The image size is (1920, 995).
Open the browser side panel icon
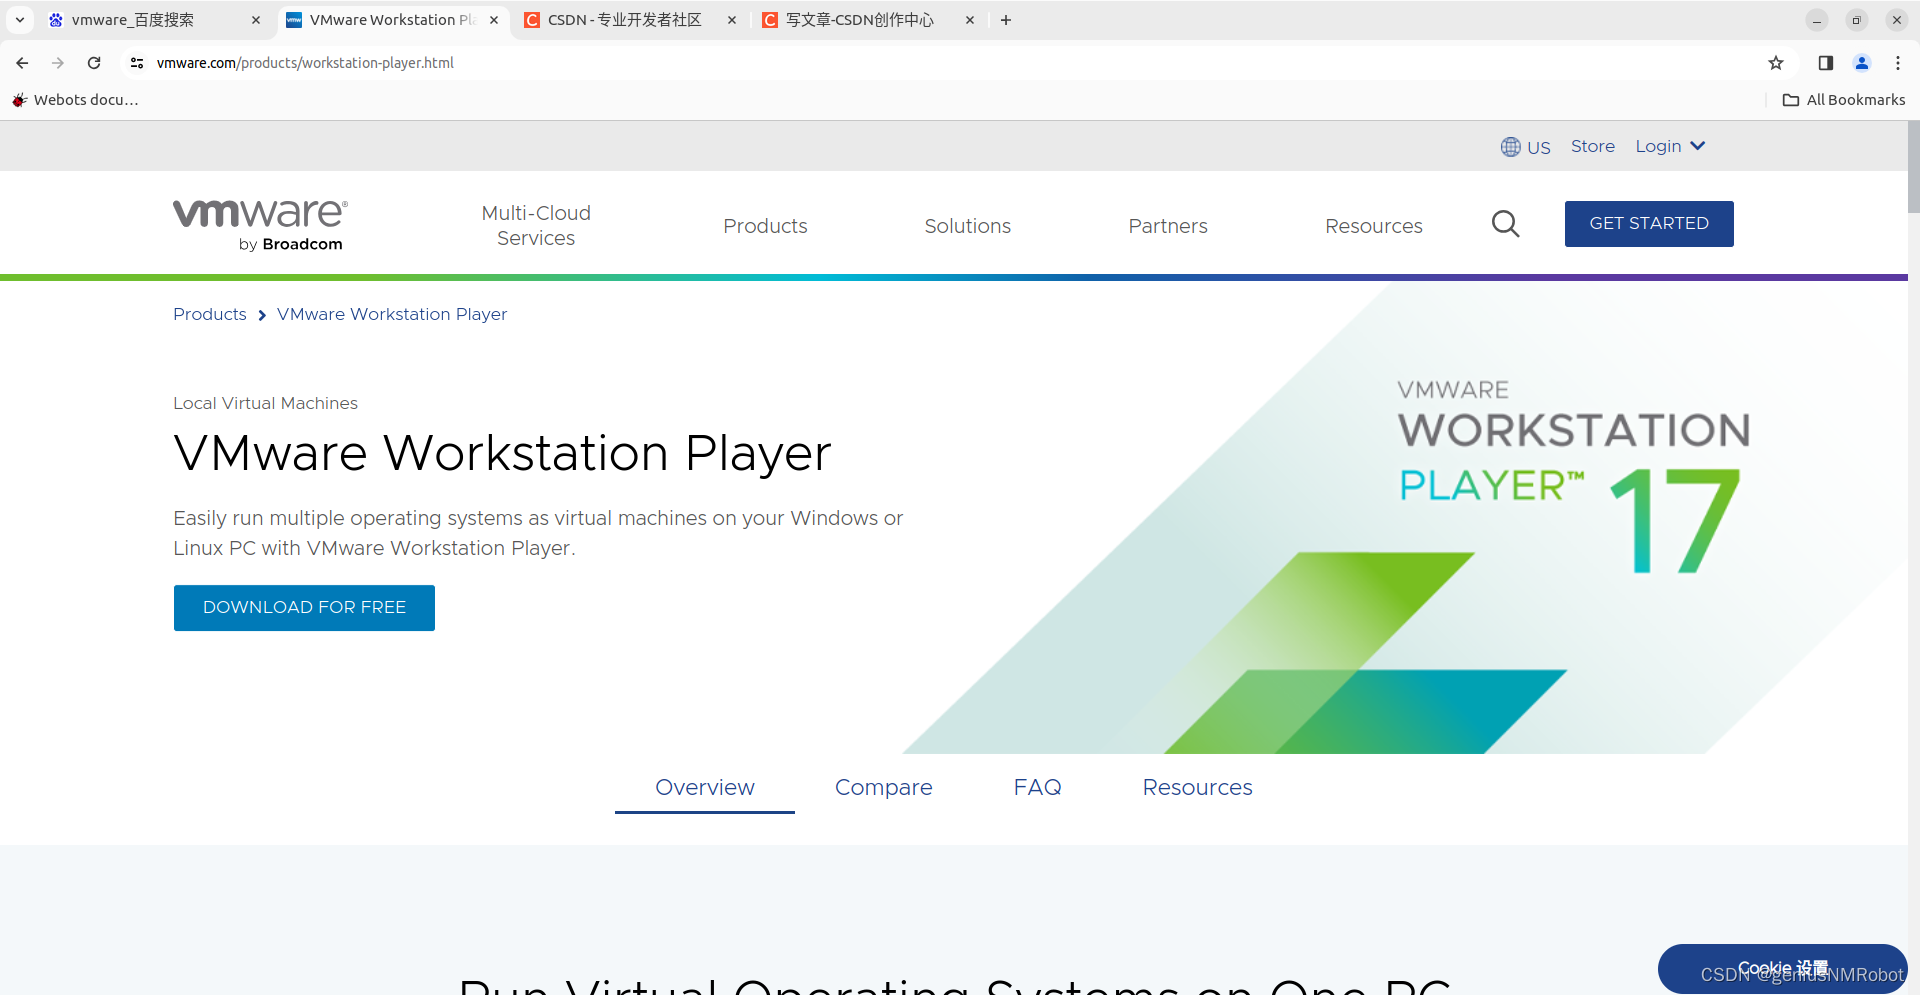1824,62
